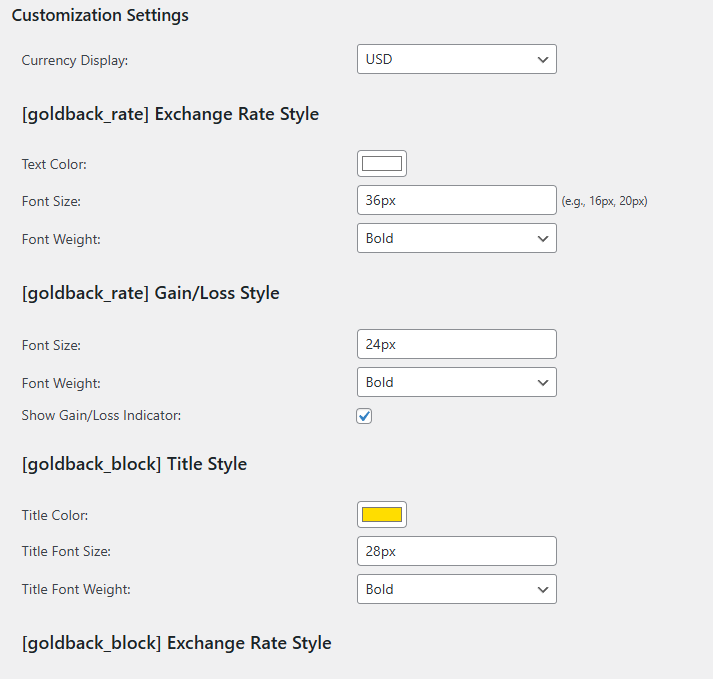The image size is (713, 679).
Task: Expand Font Weight dropdown under Gain/Loss Style
Action: click(456, 382)
